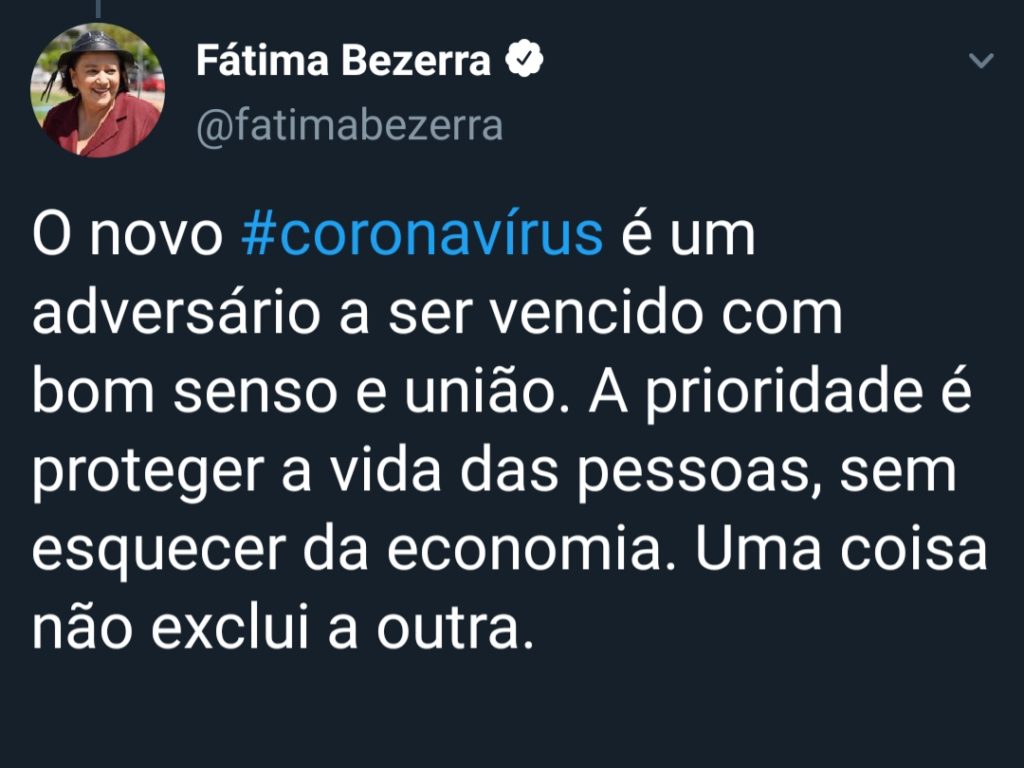Click the words "O novo" in the tweet
The image size is (1024, 768).
coord(127,237)
